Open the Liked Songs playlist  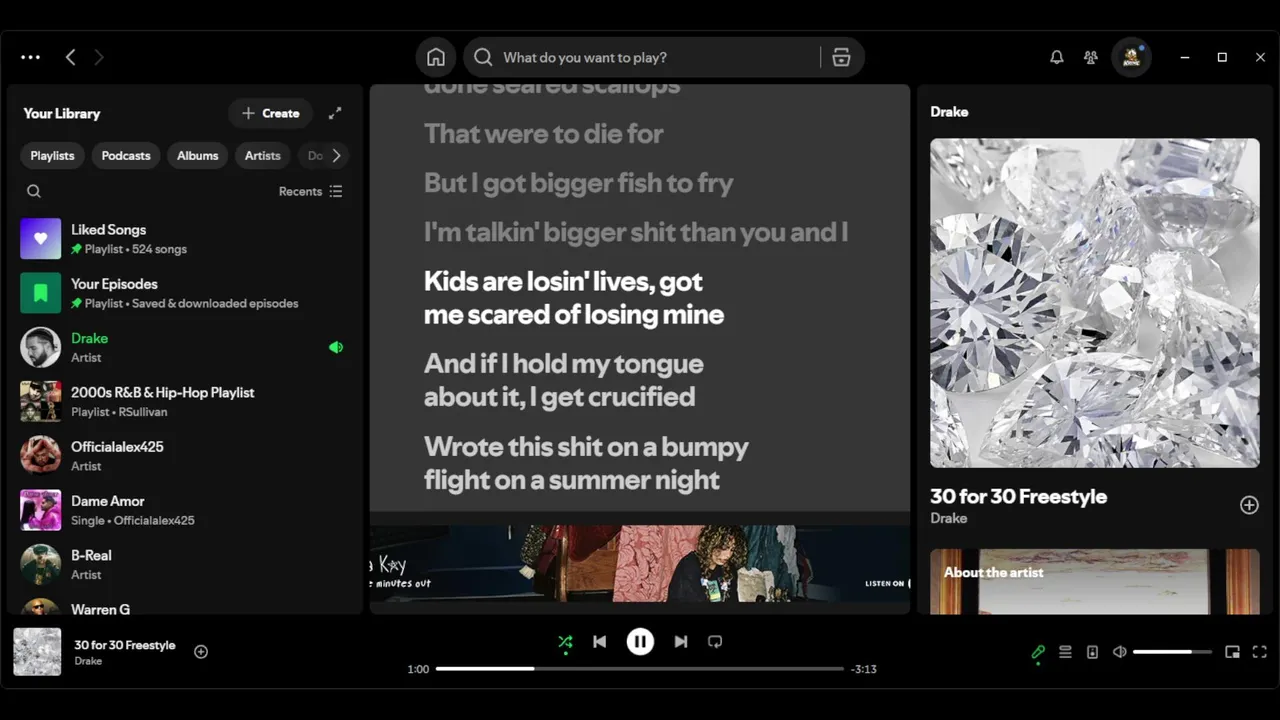click(x=183, y=238)
